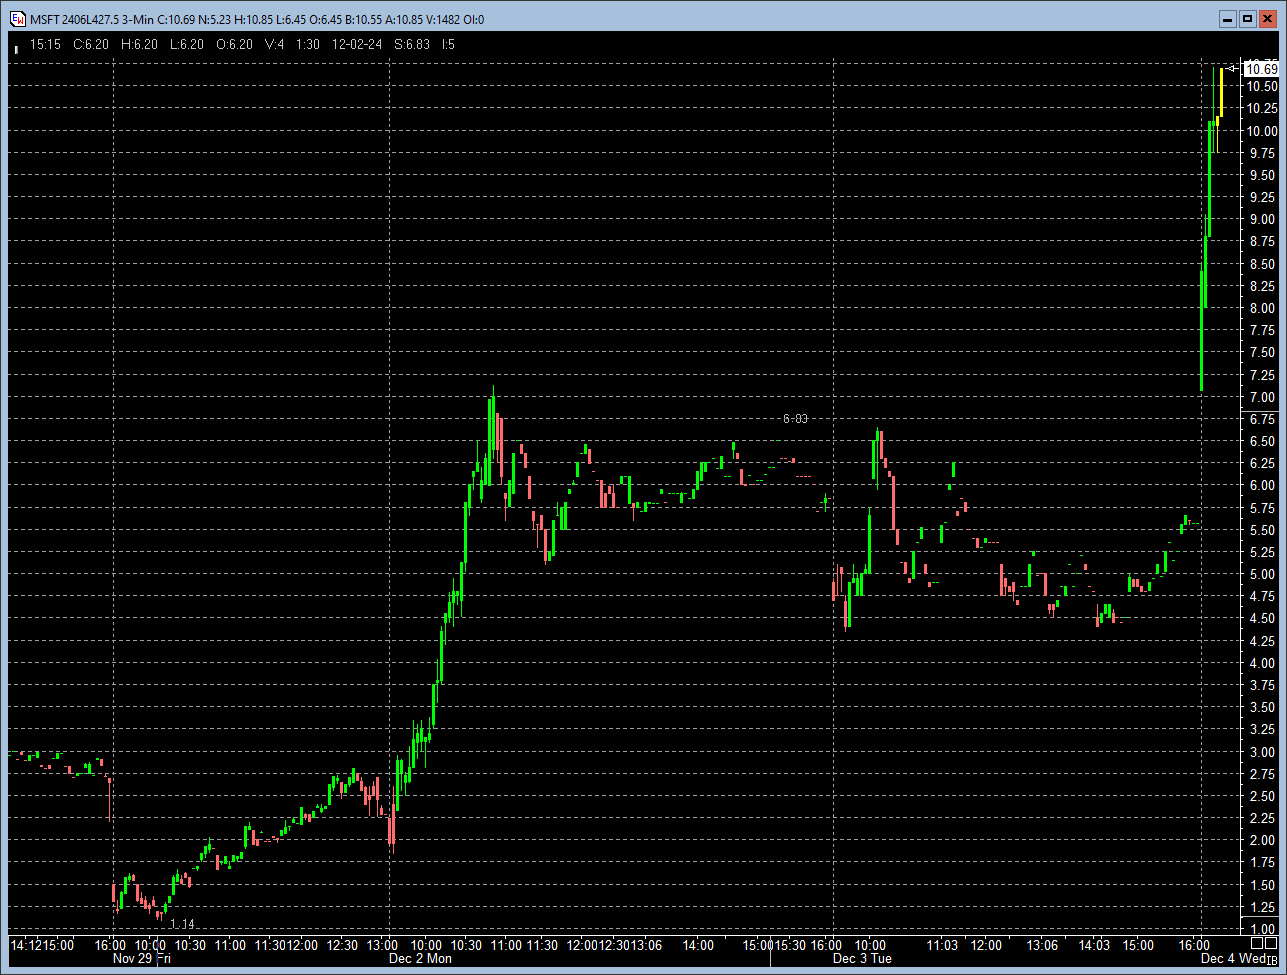The height and width of the screenshot is (975, 1287).
Task: Click the 3.00 label on the price axis
Action: (1262, 752)
